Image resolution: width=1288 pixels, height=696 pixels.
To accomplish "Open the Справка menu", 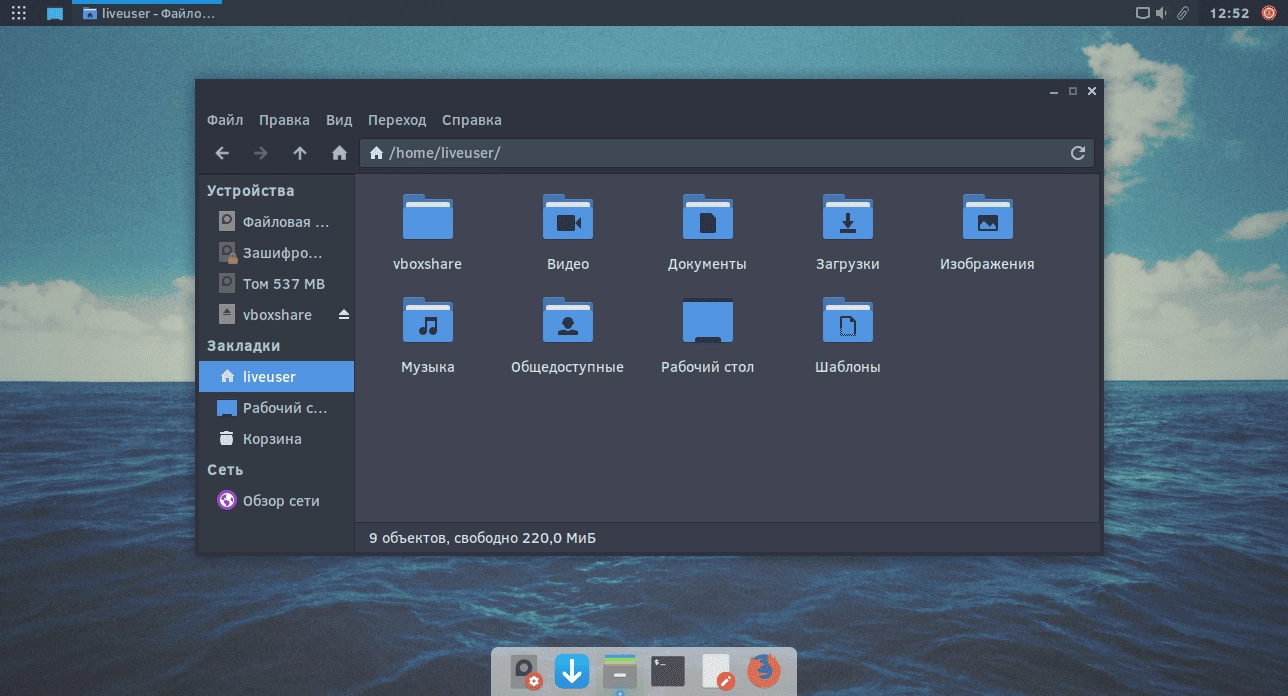I will pyautogui.click(x=471, y=120).
